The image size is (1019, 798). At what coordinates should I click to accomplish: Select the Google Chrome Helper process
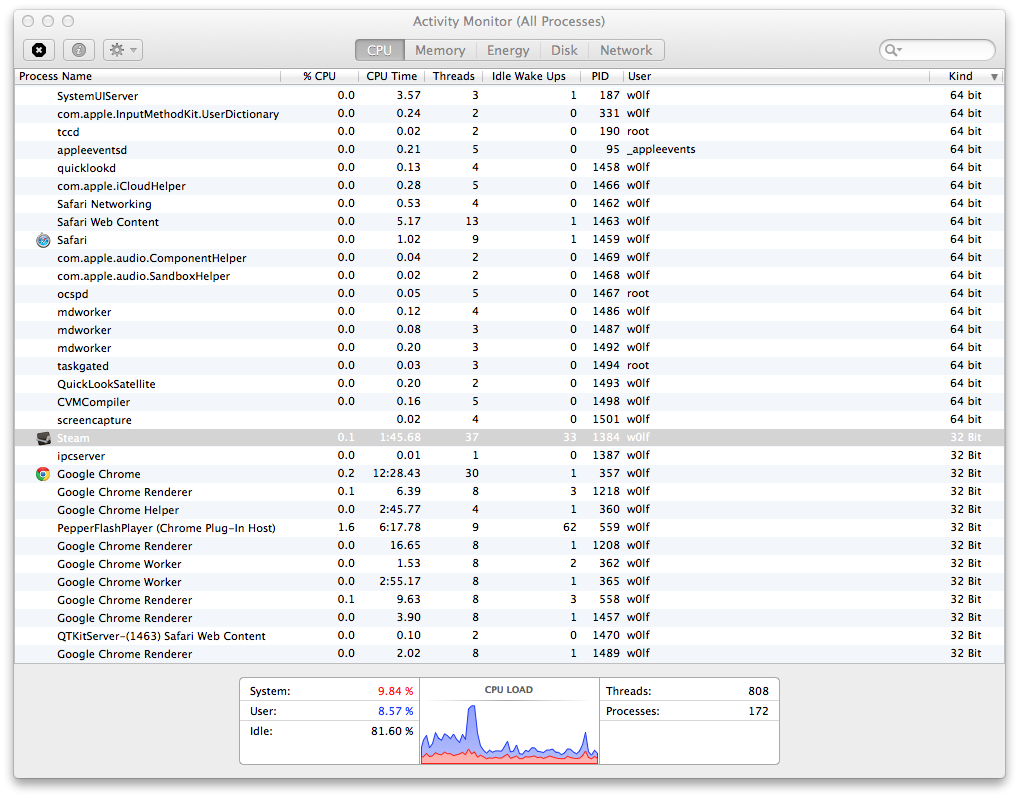(x=510, y=509)
